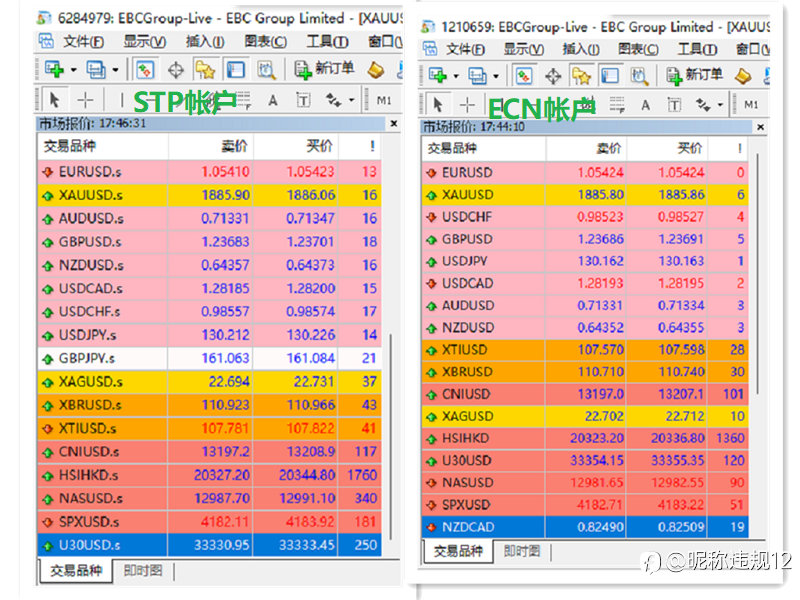Expand arrows tool dropdown in STP window
Viewport: 800px width, 600px height.
point(352,101)
